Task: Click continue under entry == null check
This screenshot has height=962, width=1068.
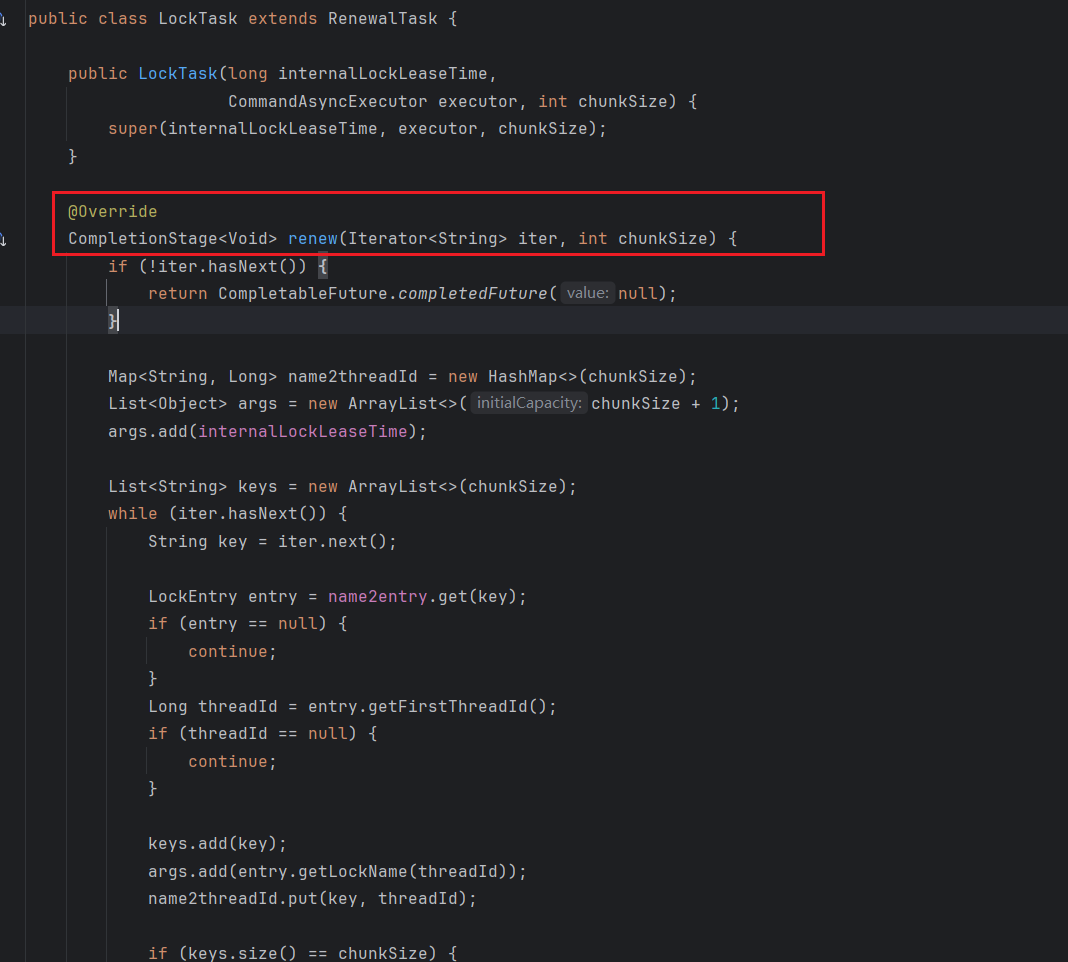Action: (x=227, y=651)
